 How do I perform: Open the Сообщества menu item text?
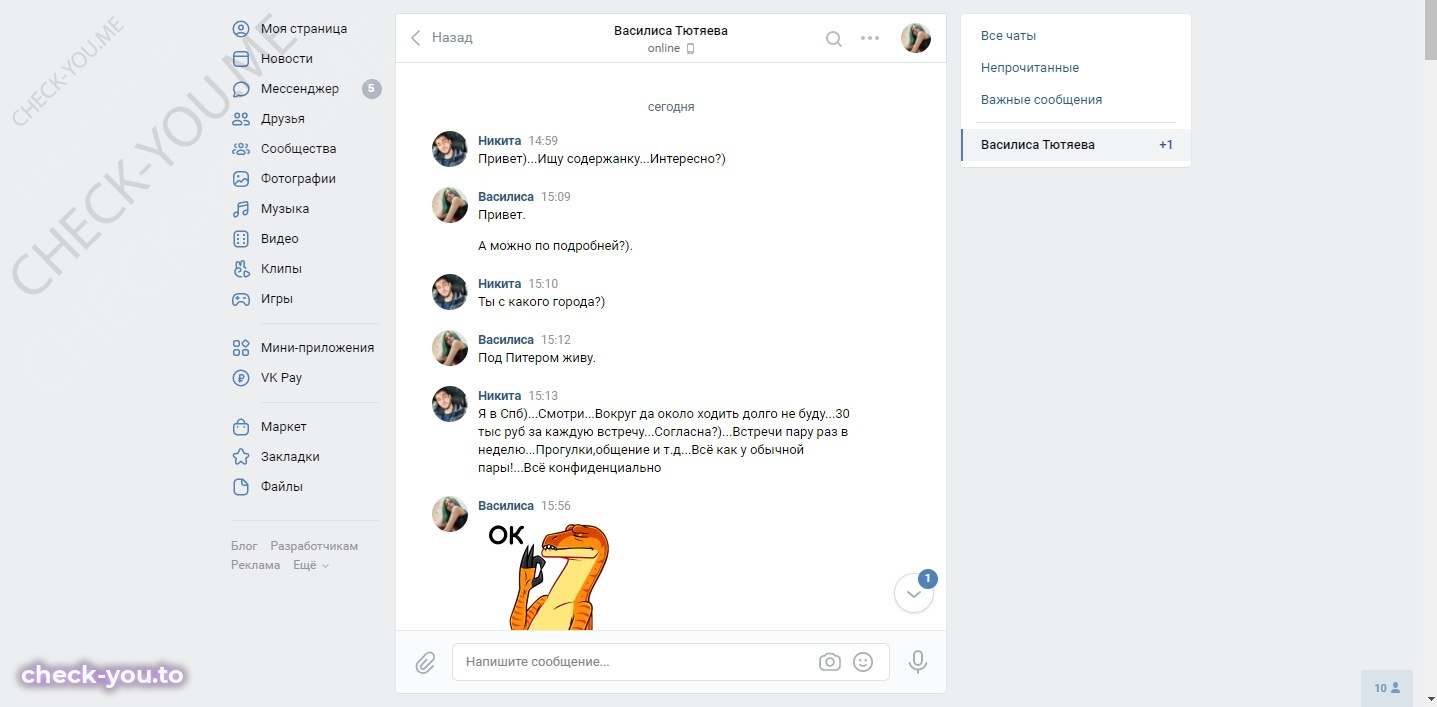click(x=298, y=149)
